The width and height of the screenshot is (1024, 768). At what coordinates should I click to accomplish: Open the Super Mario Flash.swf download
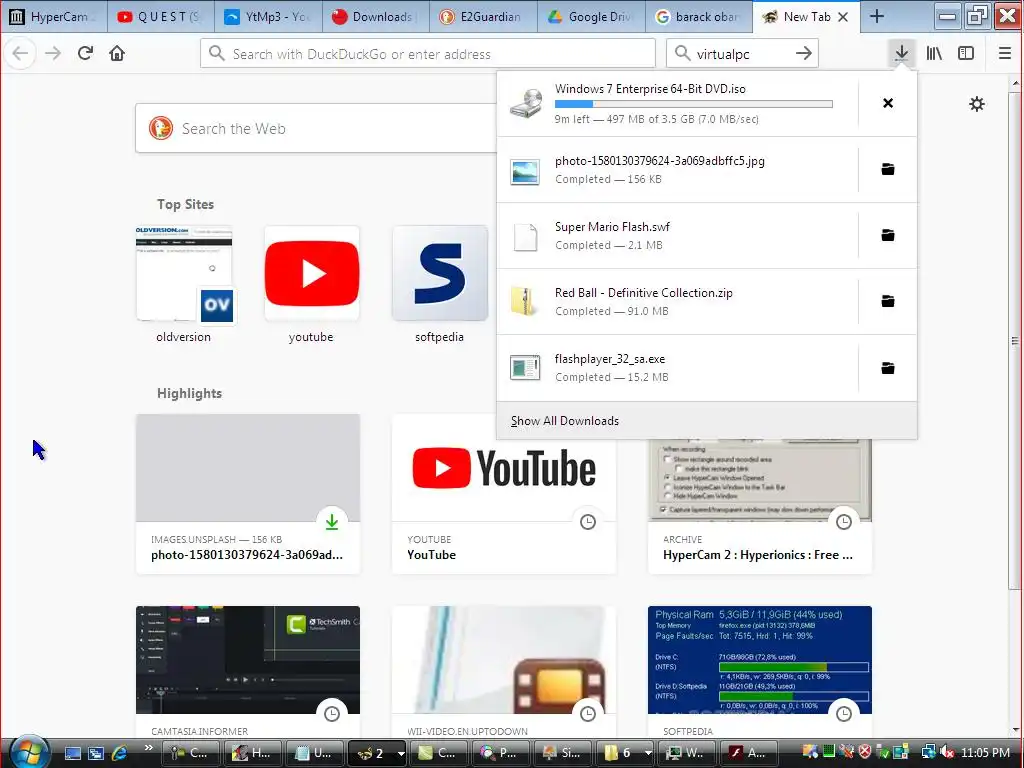pyautogui.click(x=678, y=236)
